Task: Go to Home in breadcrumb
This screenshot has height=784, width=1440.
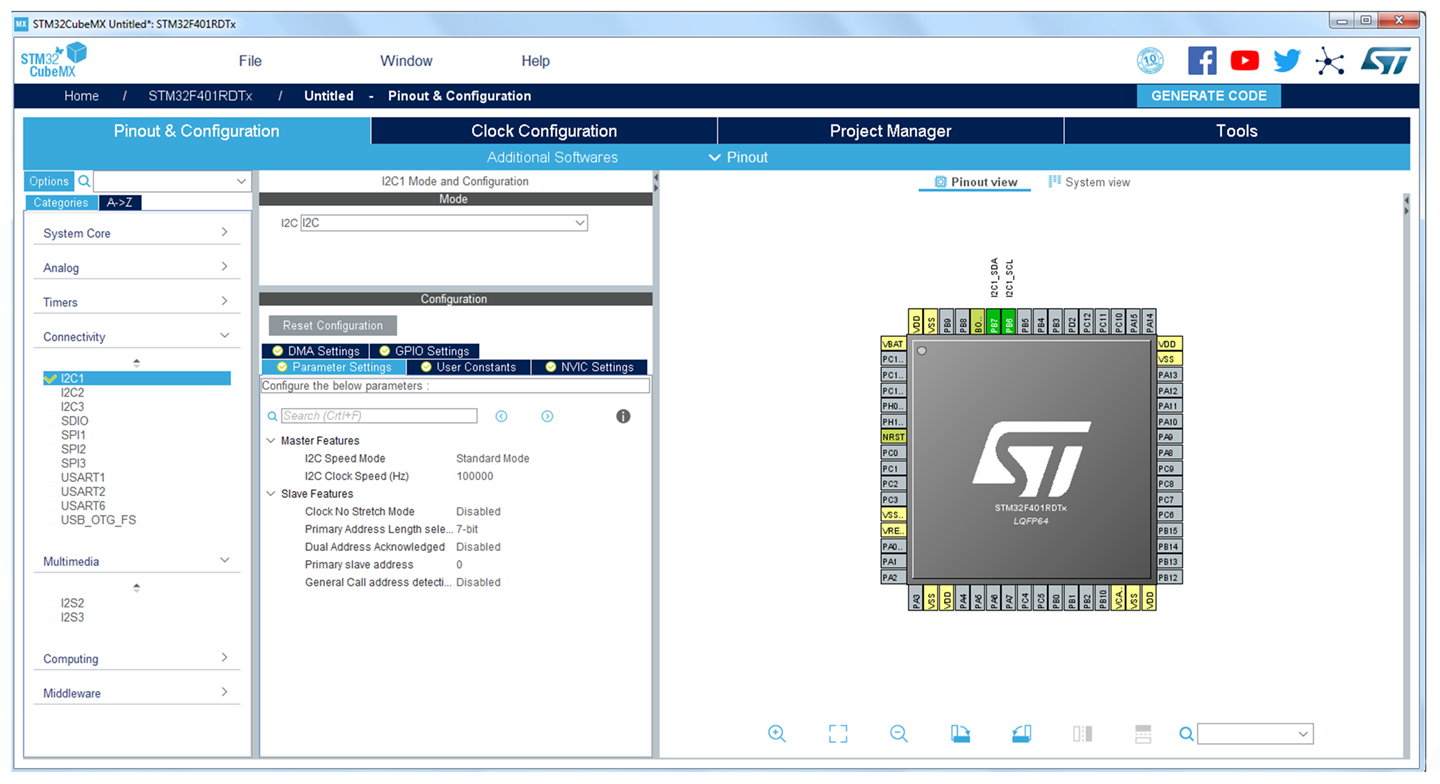Action: 81,96
